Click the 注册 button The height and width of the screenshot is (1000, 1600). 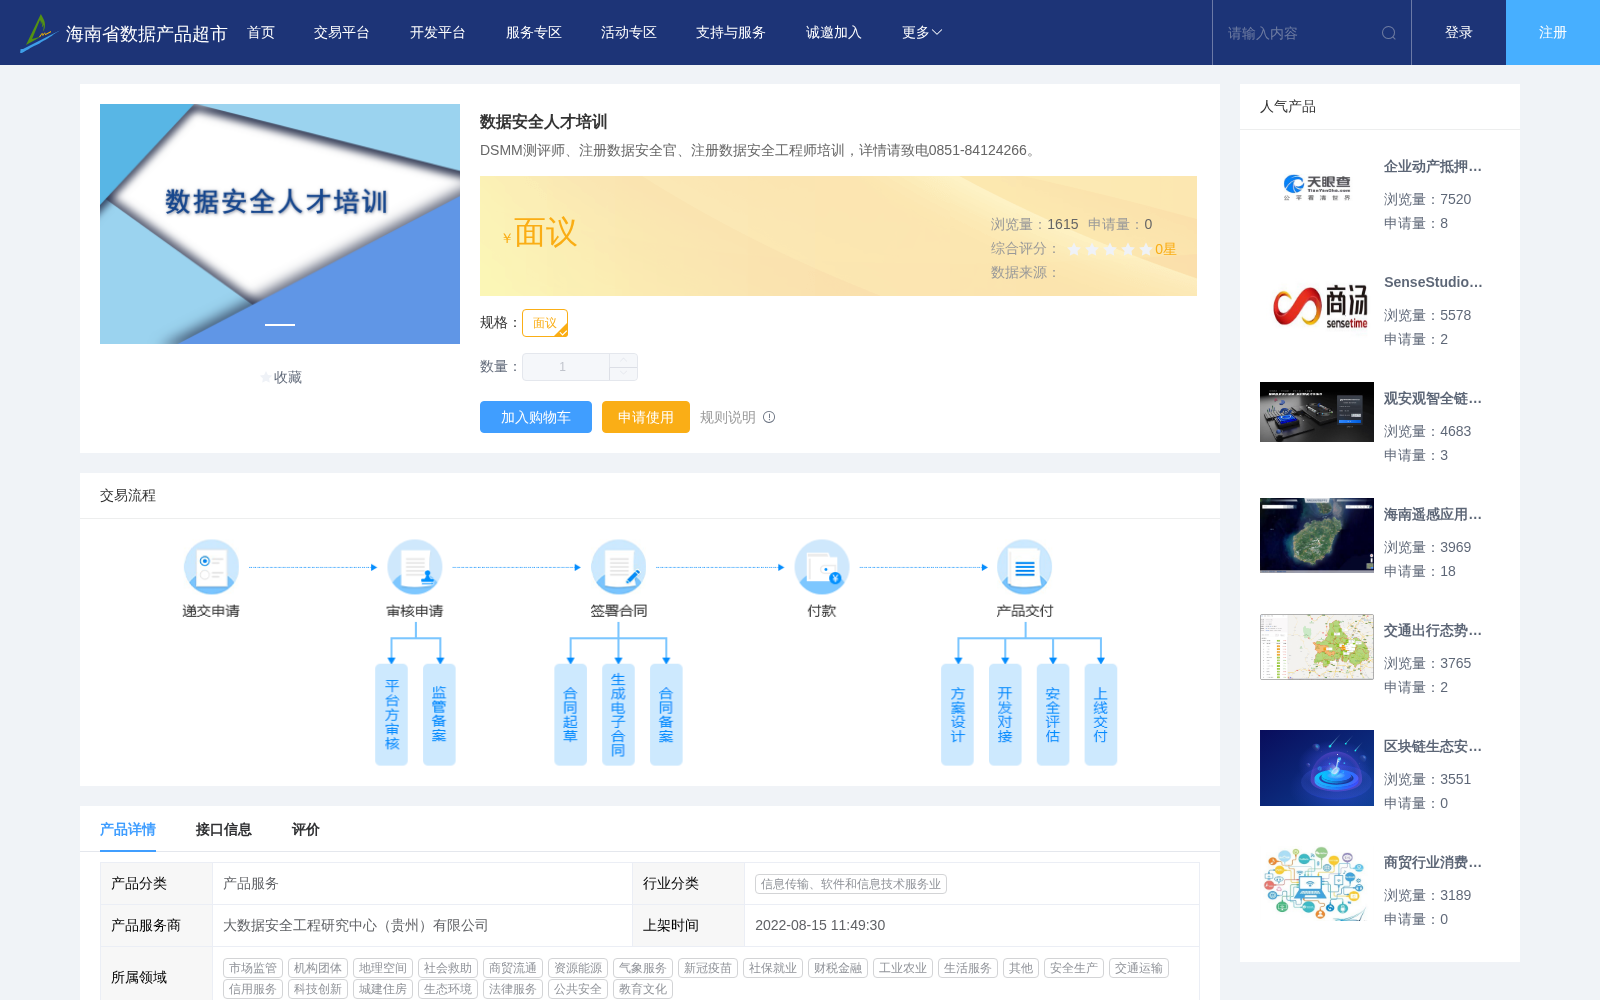point(1553,33)
